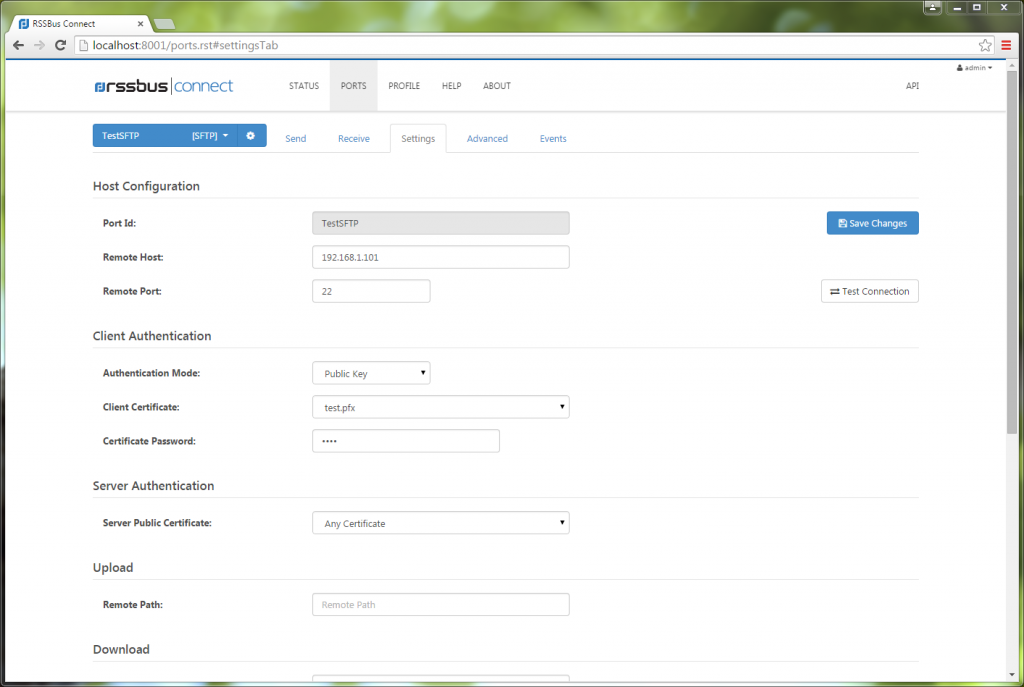The width and height of the screenshot is (1024, 687).
Task: Click the rssbus connect logo
Action: click(x=163, y=86)
